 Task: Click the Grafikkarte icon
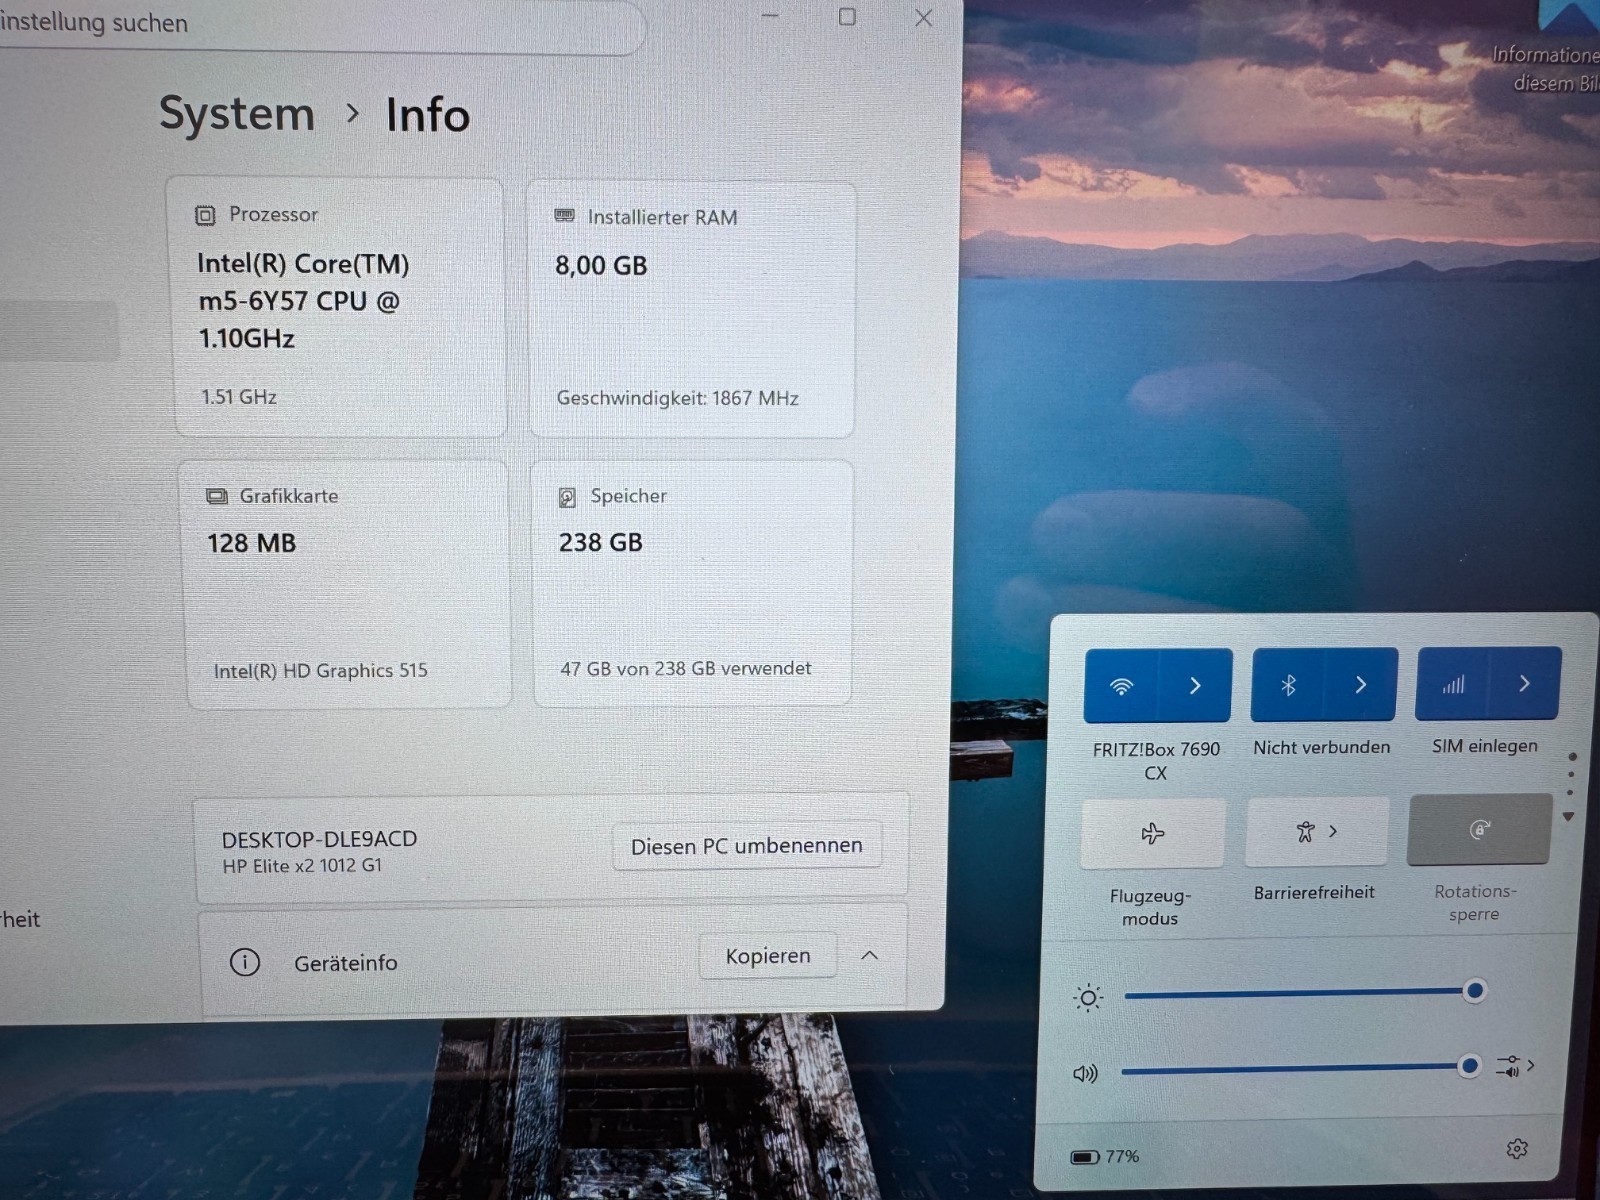(217, 496)
